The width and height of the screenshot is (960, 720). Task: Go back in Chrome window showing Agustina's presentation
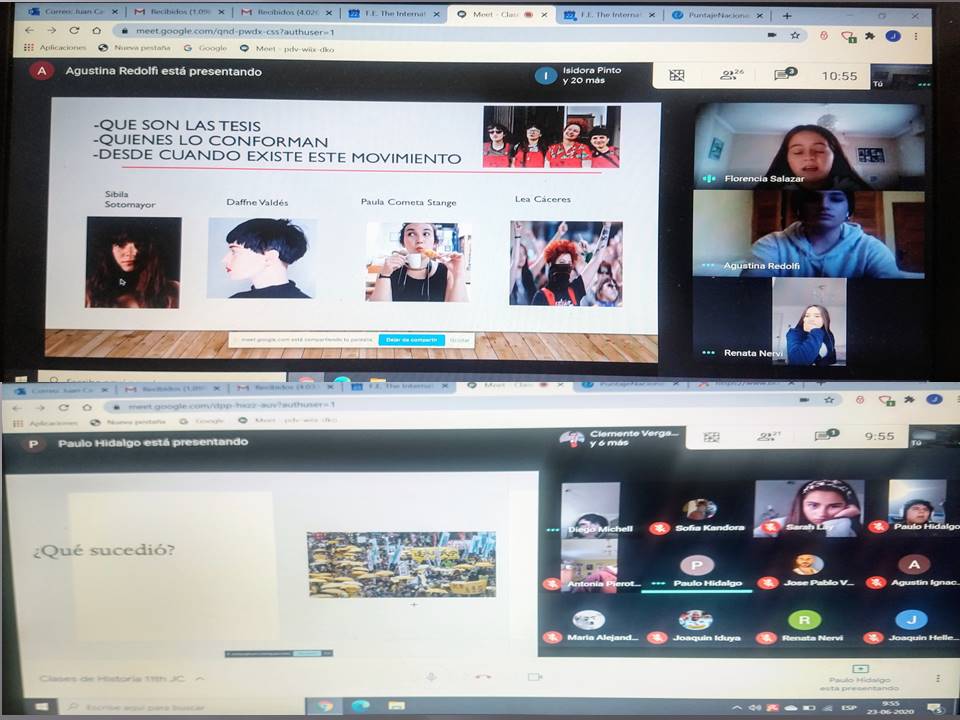point(29,31)
